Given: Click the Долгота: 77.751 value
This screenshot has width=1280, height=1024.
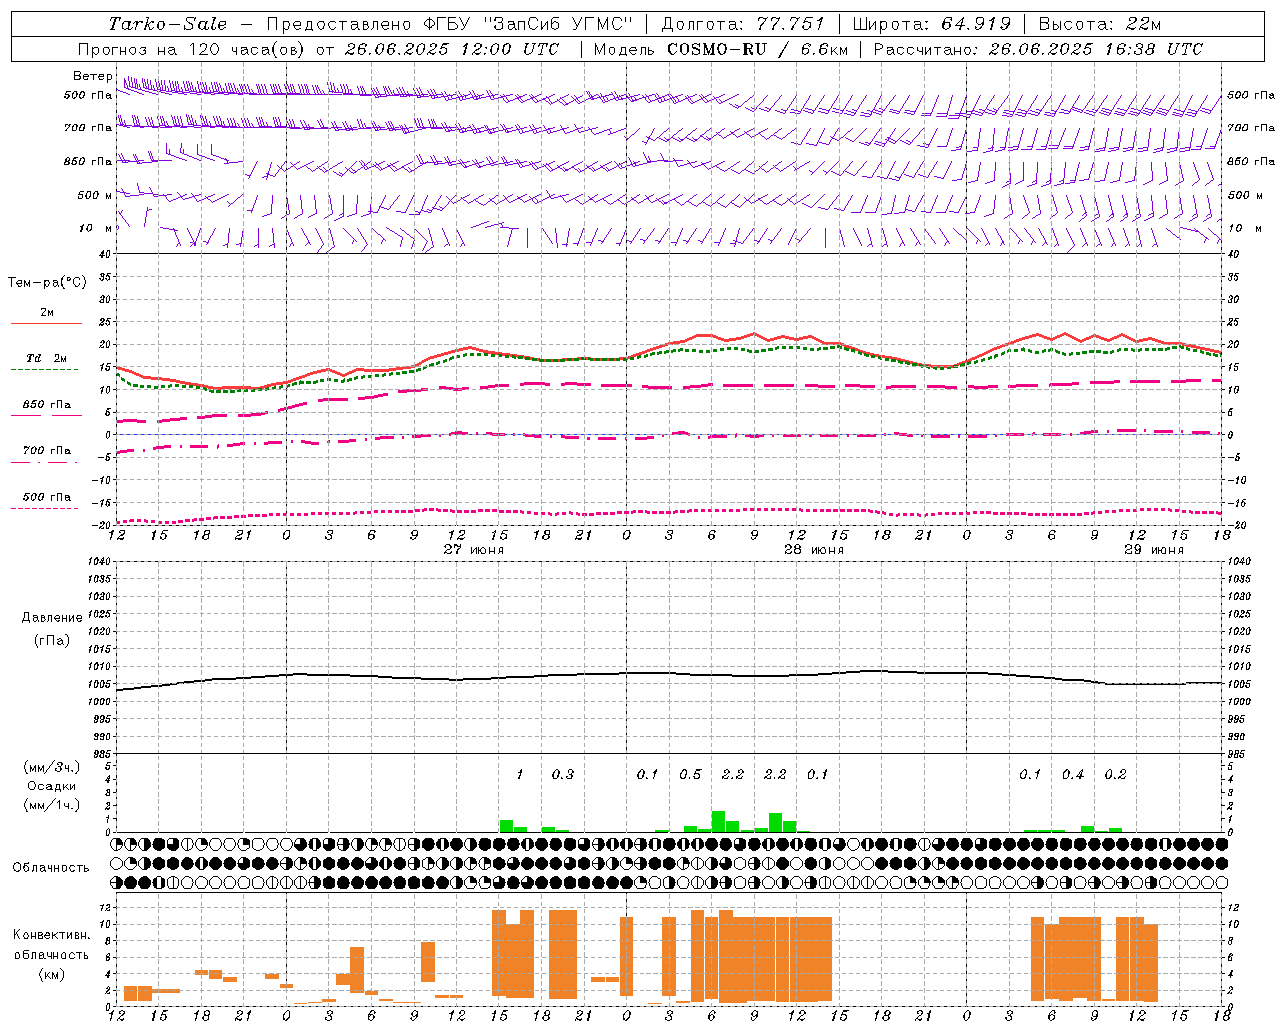Looking at the screenshot, I should tap(743, 24).
